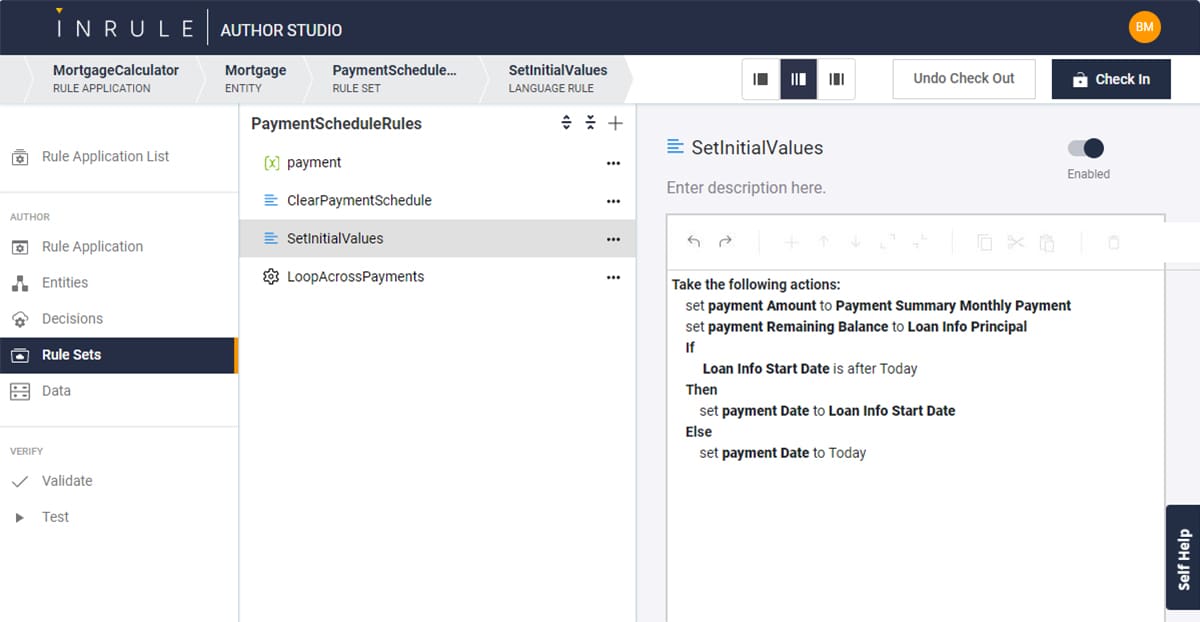
Task: Navigate to the Mortgage entity breadcrumb
Action: click(x=255, y=78)
